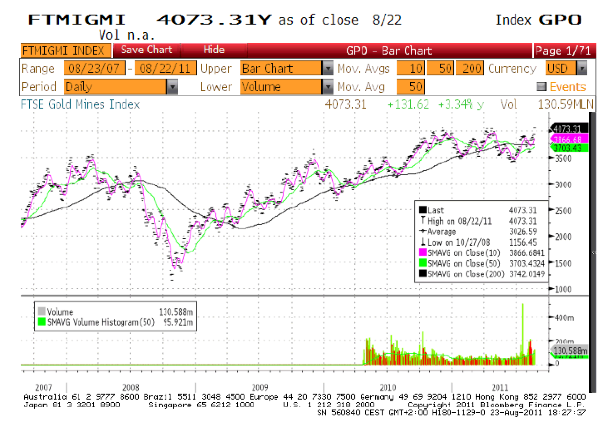Click the magenta 3866.68 axis tag
The width and height of the screenshot is (606, 444).
click(x=569, y=139)
